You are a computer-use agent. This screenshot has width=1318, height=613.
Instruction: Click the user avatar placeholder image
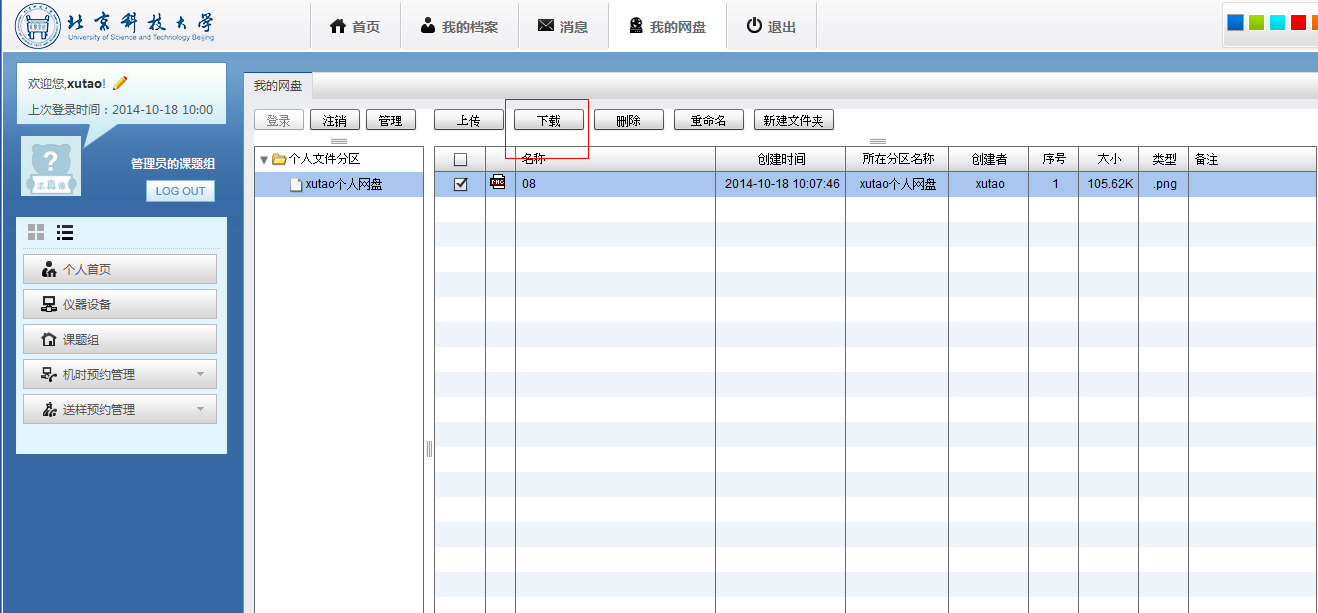click(x=51, y=166)
